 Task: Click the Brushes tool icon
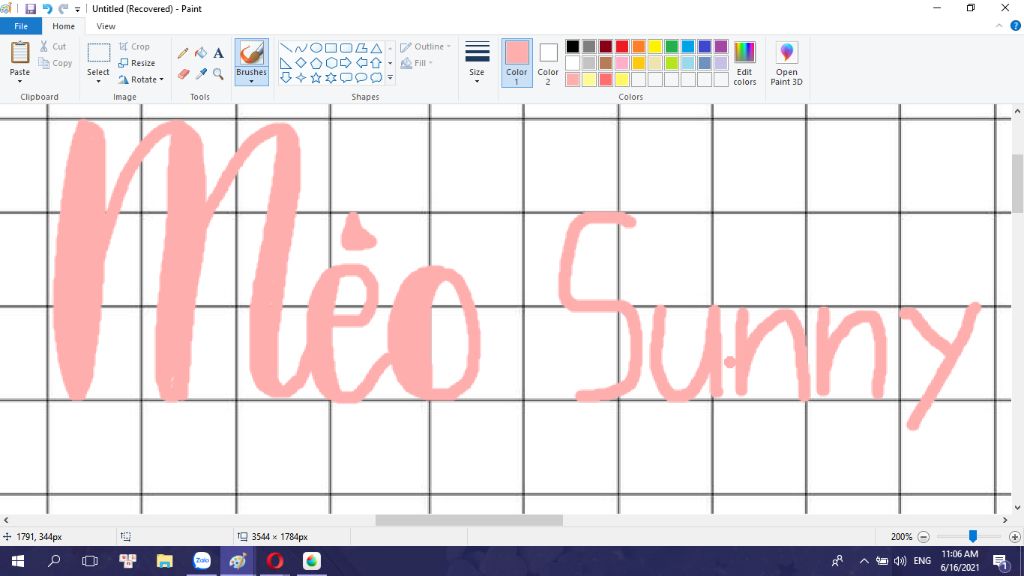[251, 53]
